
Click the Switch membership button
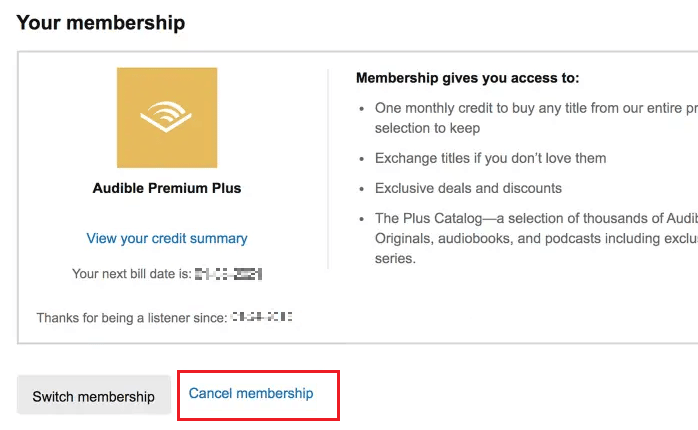(93, 396)
